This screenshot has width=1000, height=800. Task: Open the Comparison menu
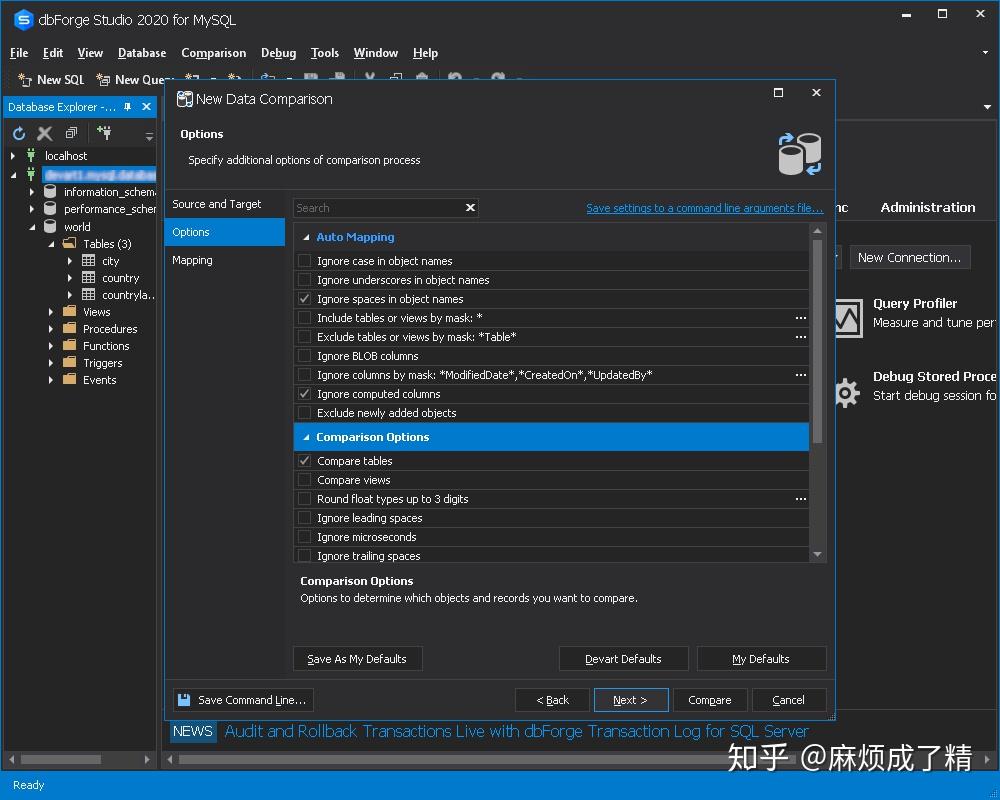tap(213, 53)
